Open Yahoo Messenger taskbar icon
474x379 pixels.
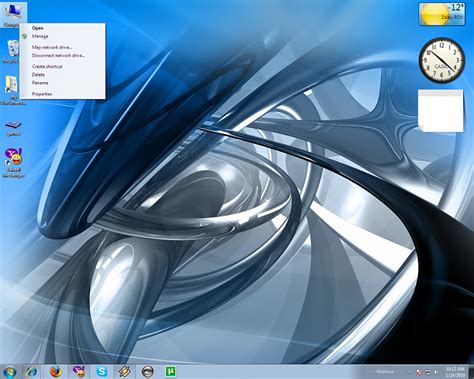click(x=79, y=372)
